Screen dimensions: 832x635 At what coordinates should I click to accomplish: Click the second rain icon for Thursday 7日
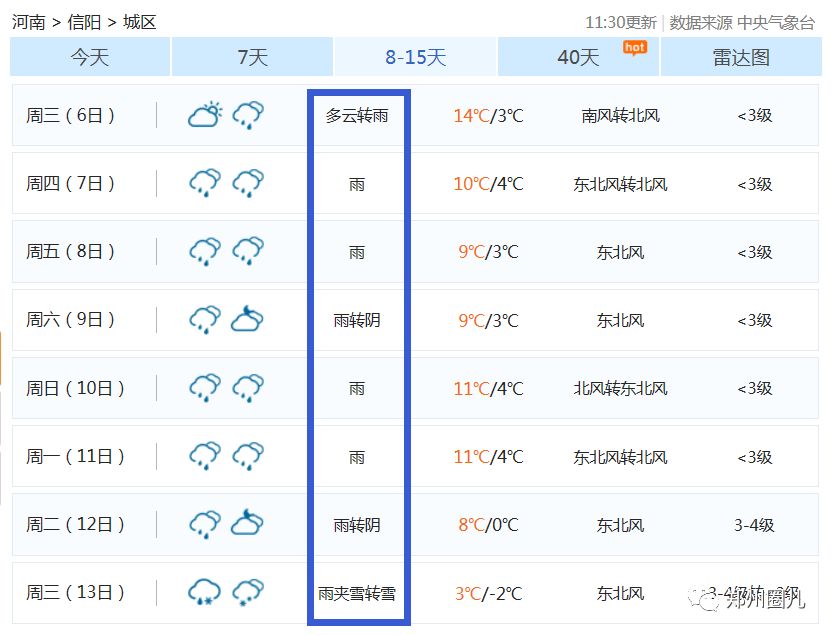pos(248,183)
